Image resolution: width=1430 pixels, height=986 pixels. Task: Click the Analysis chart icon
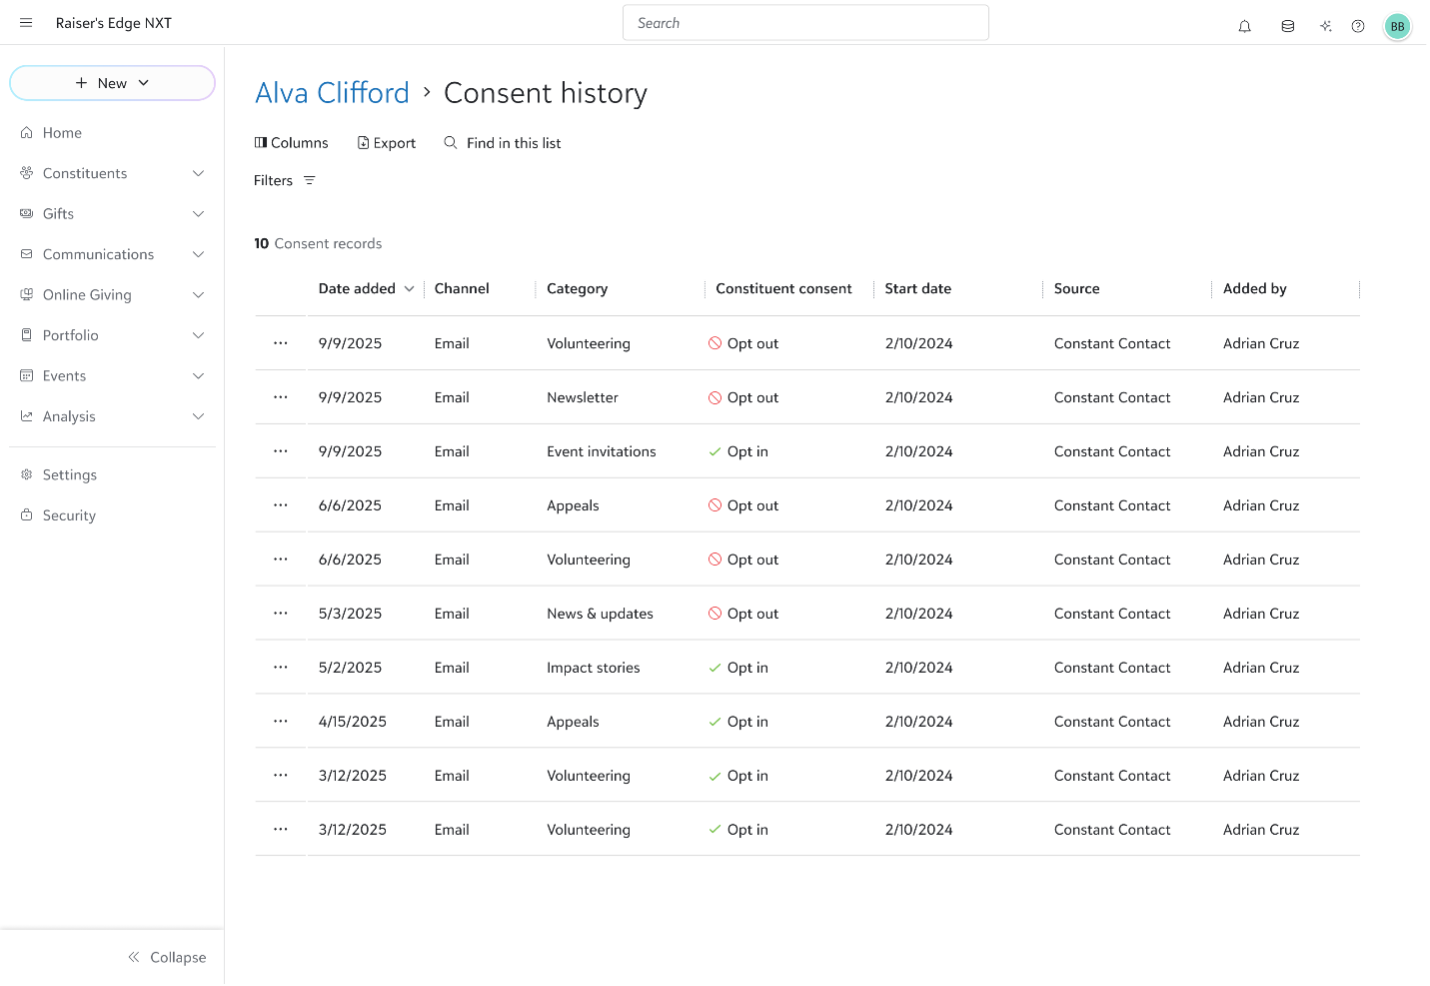point(27,416)
